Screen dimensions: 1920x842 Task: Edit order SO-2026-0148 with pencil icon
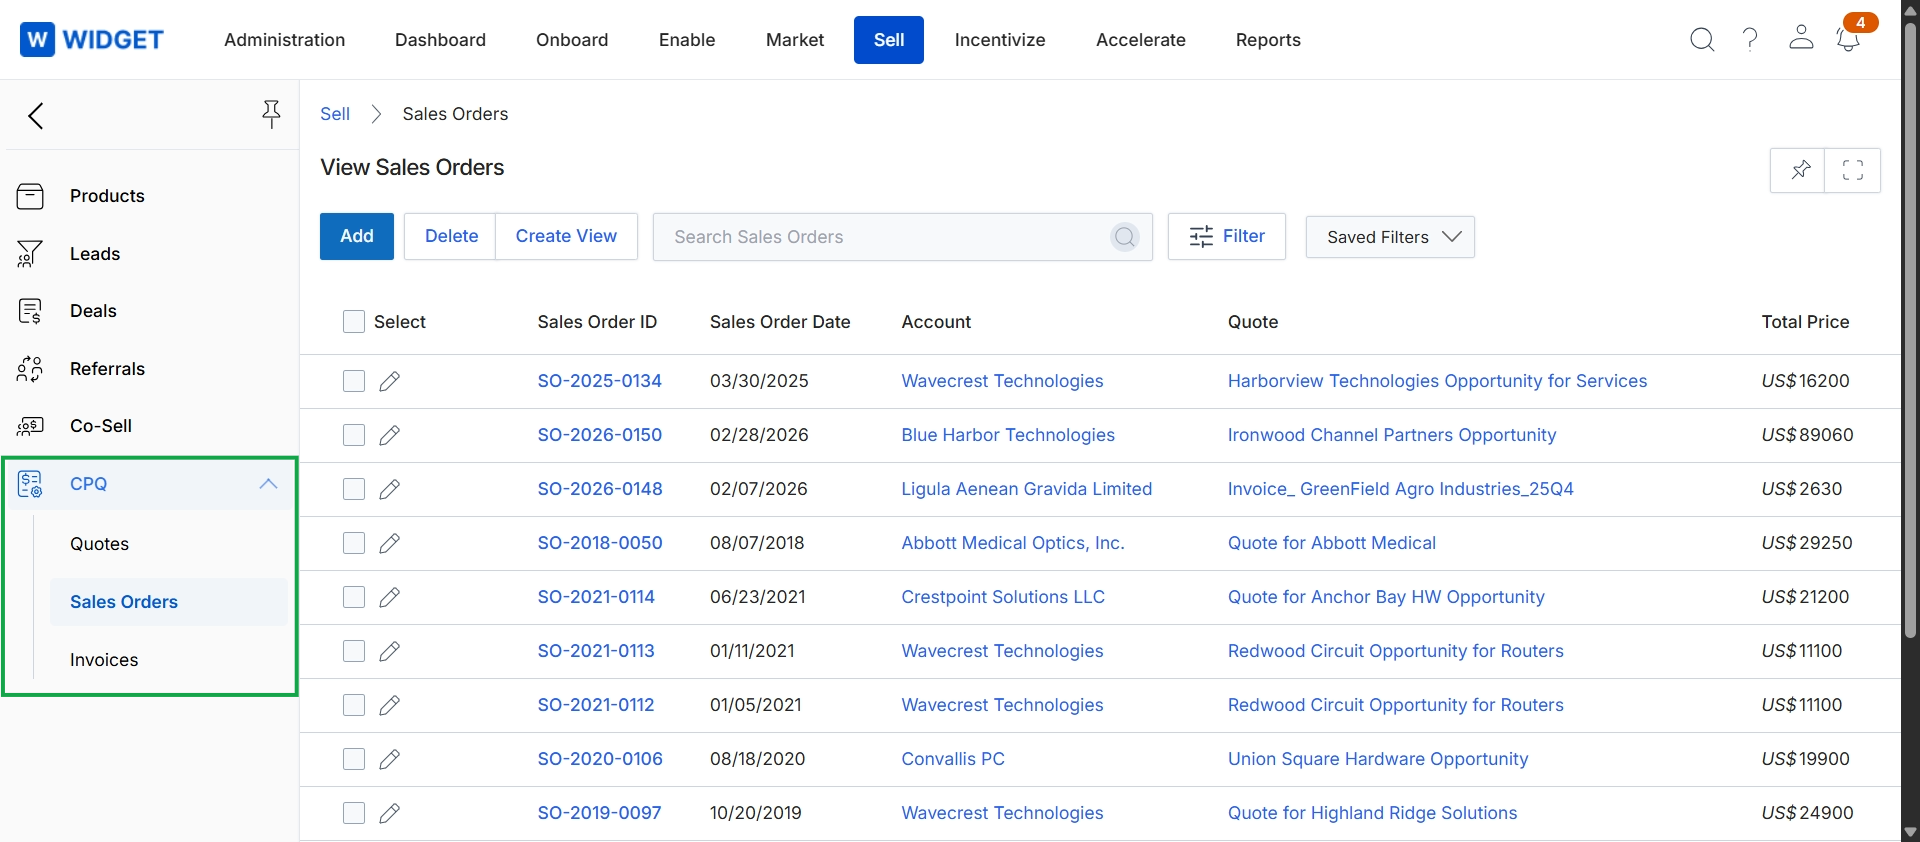tap(390, 489)
